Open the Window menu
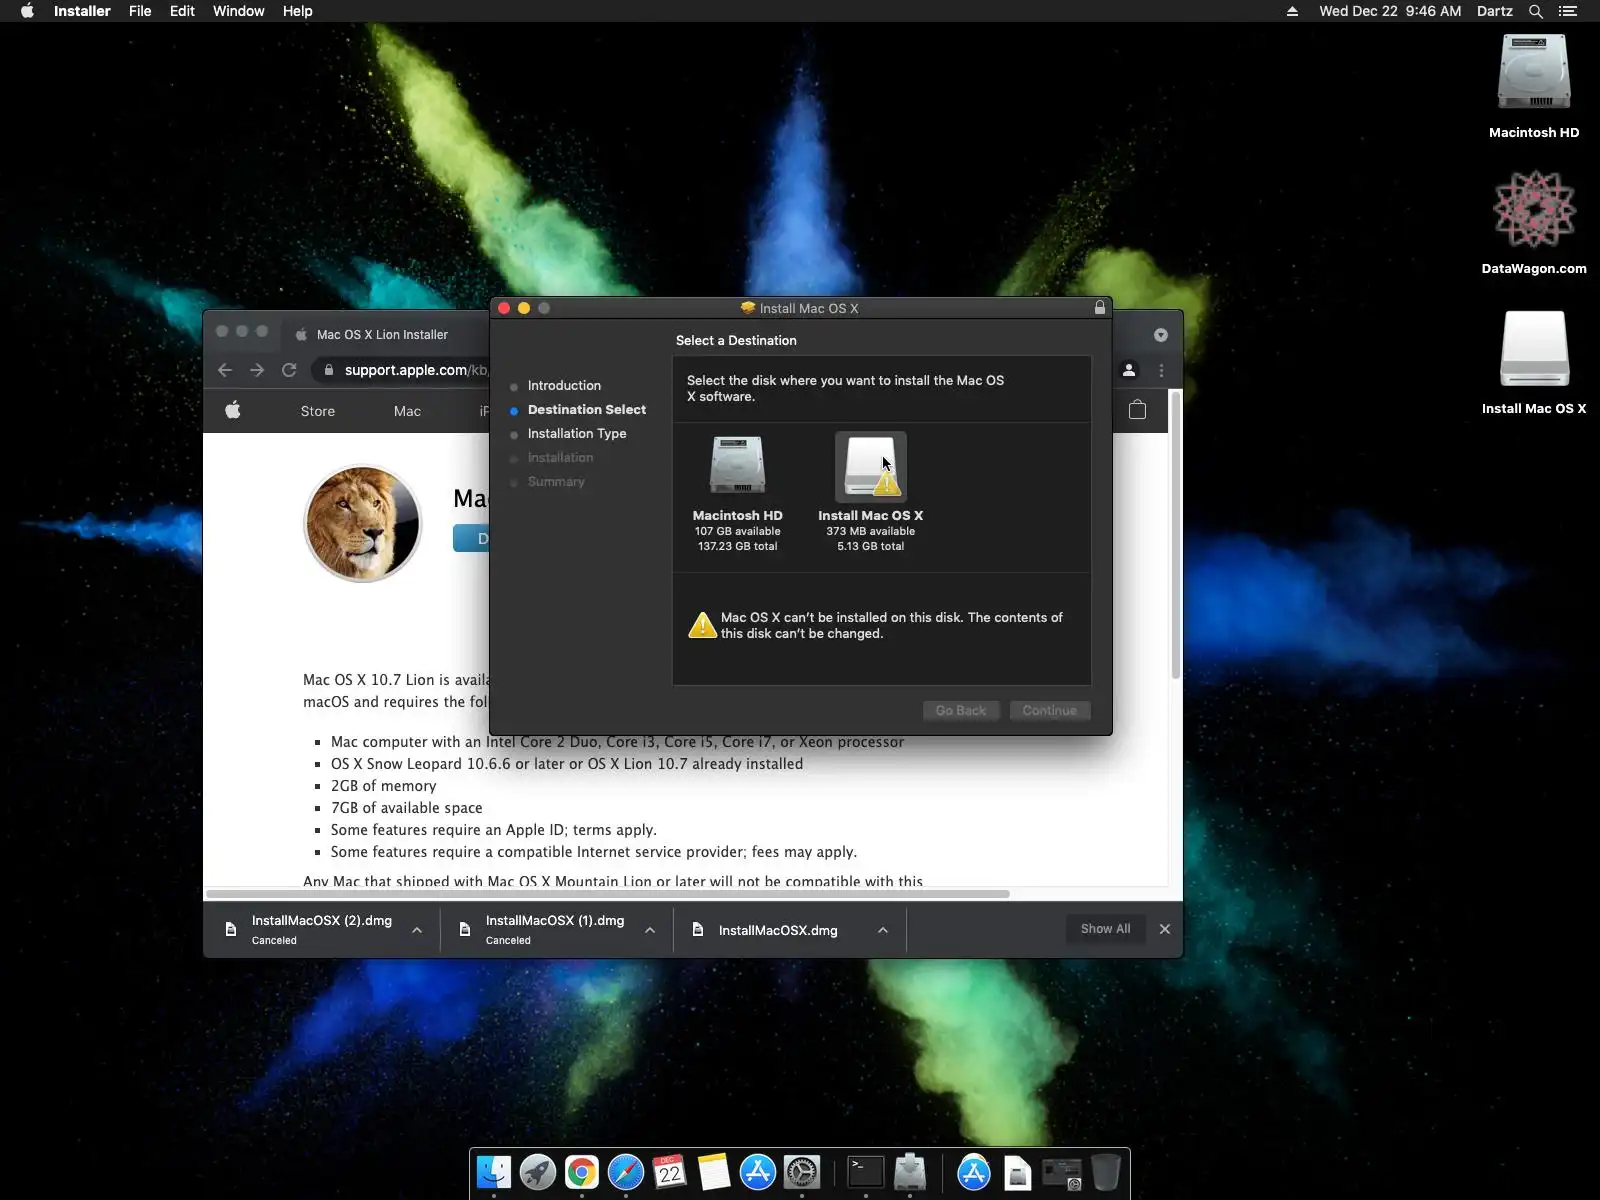The width and height of the screenshot is (1600, 1200). click(x=239, y=11)
